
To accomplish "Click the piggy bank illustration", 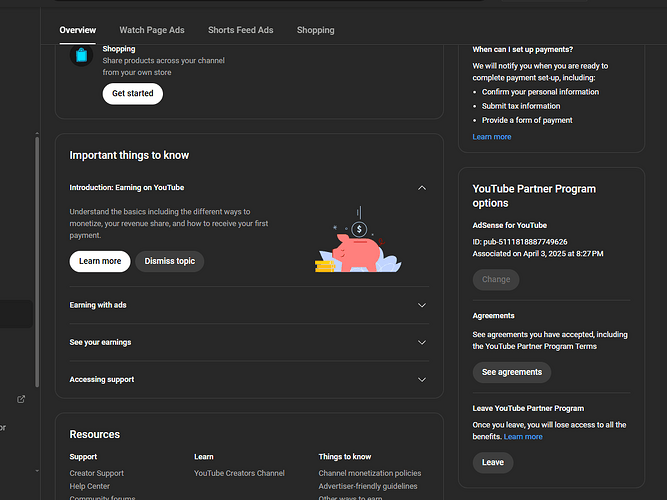I will coord(358,240).
